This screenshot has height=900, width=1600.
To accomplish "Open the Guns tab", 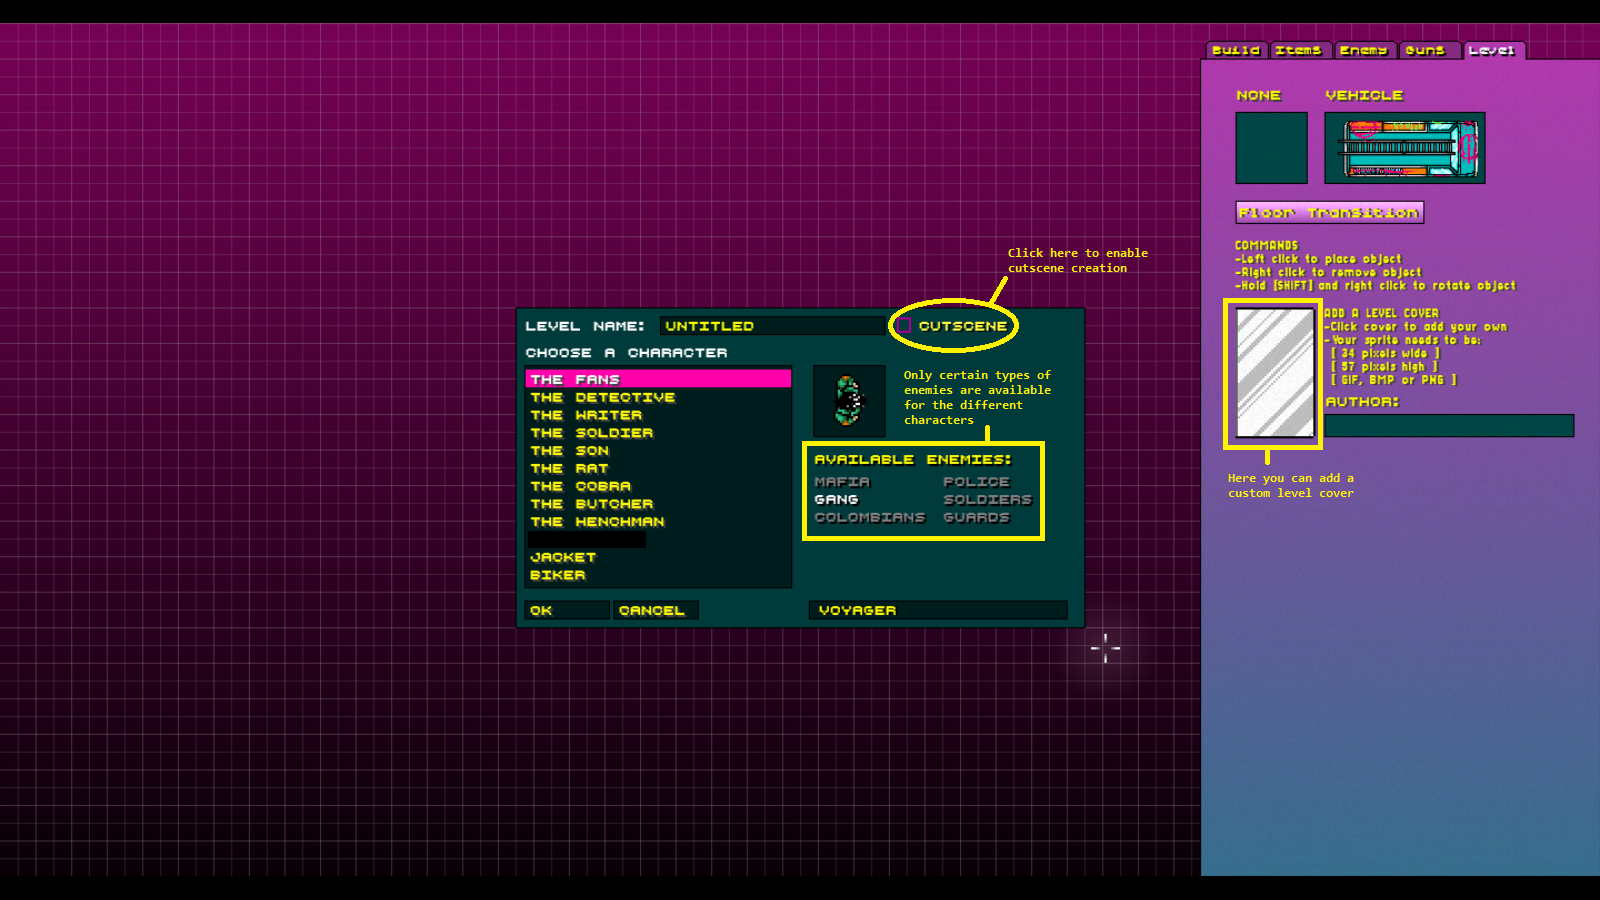I will pos(1425,50).
